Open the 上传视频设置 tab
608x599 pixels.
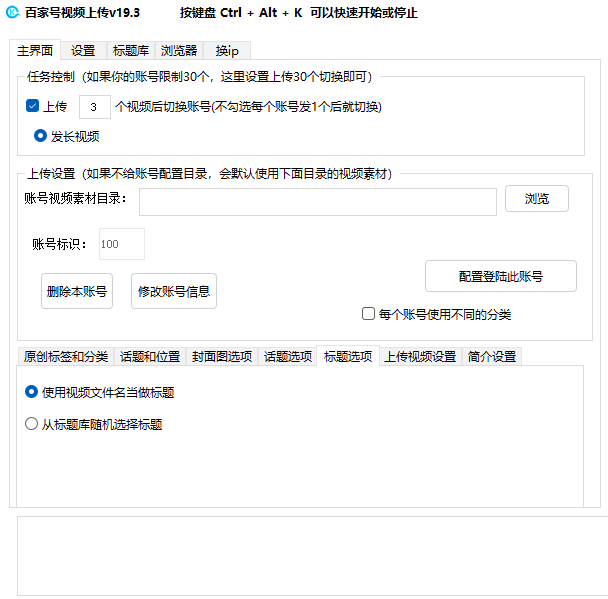coord(420,356)
